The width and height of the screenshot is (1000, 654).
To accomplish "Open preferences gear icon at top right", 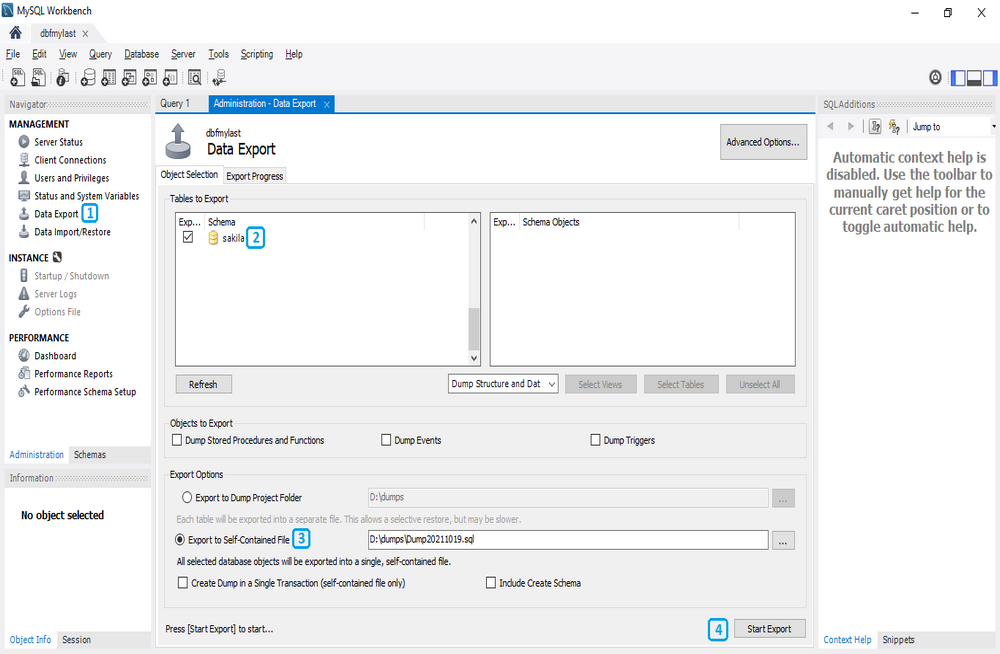I will click(x=935, y=78).
